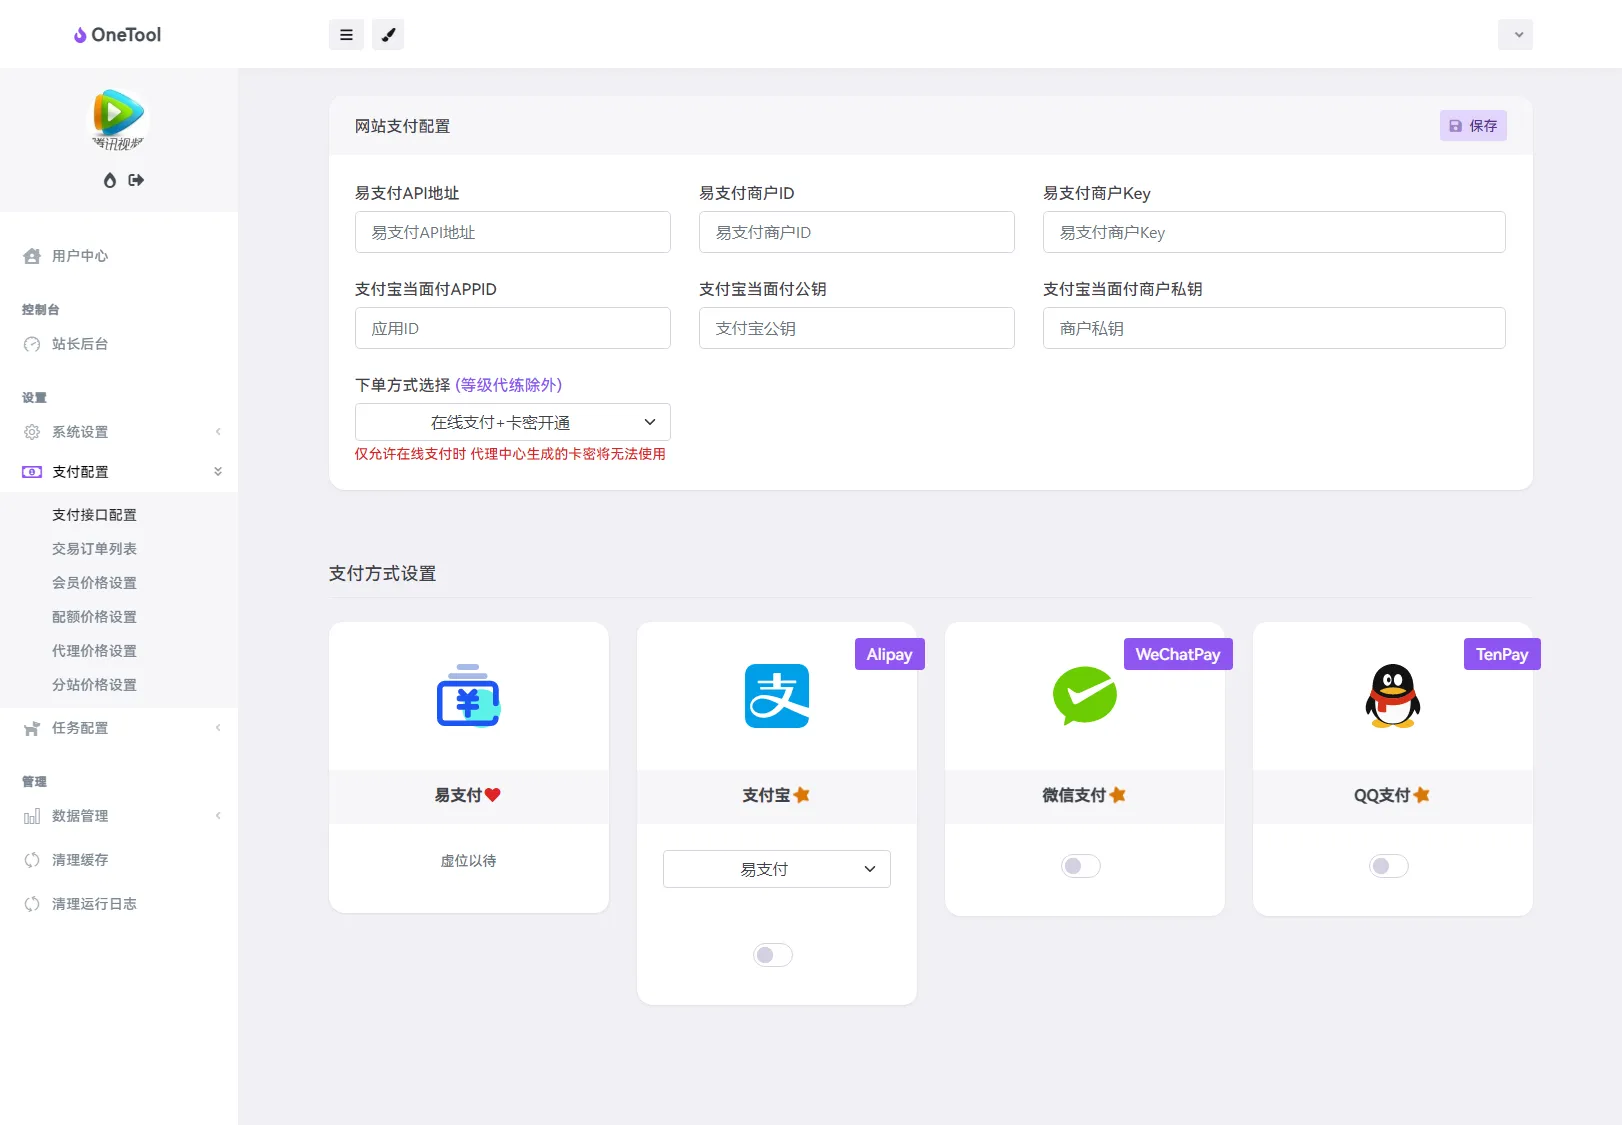Open the hamburger menu icon
Image resolution: width=1622 pixels, height=1125 pixels.
pyautogui.click(x=346, y=34)
